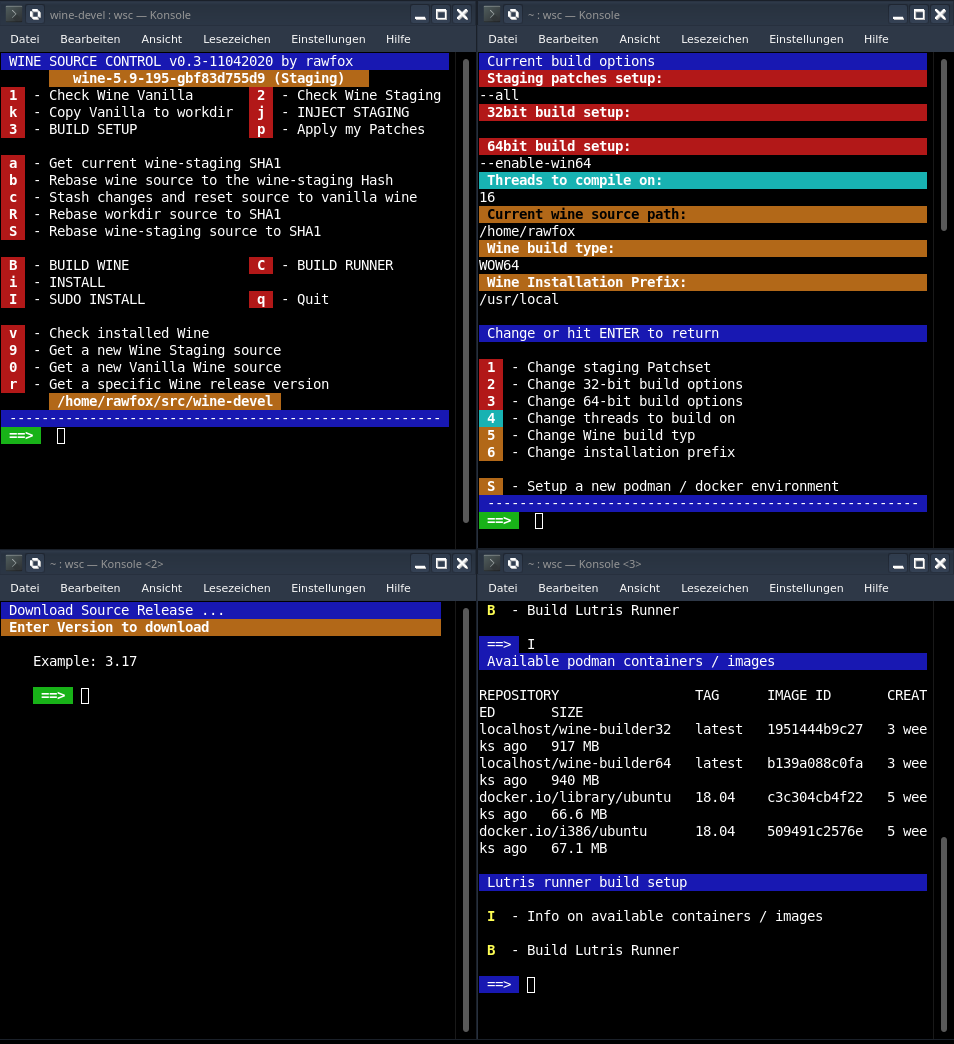Minimize the top-right Konsole window

(x=898, y=15)
